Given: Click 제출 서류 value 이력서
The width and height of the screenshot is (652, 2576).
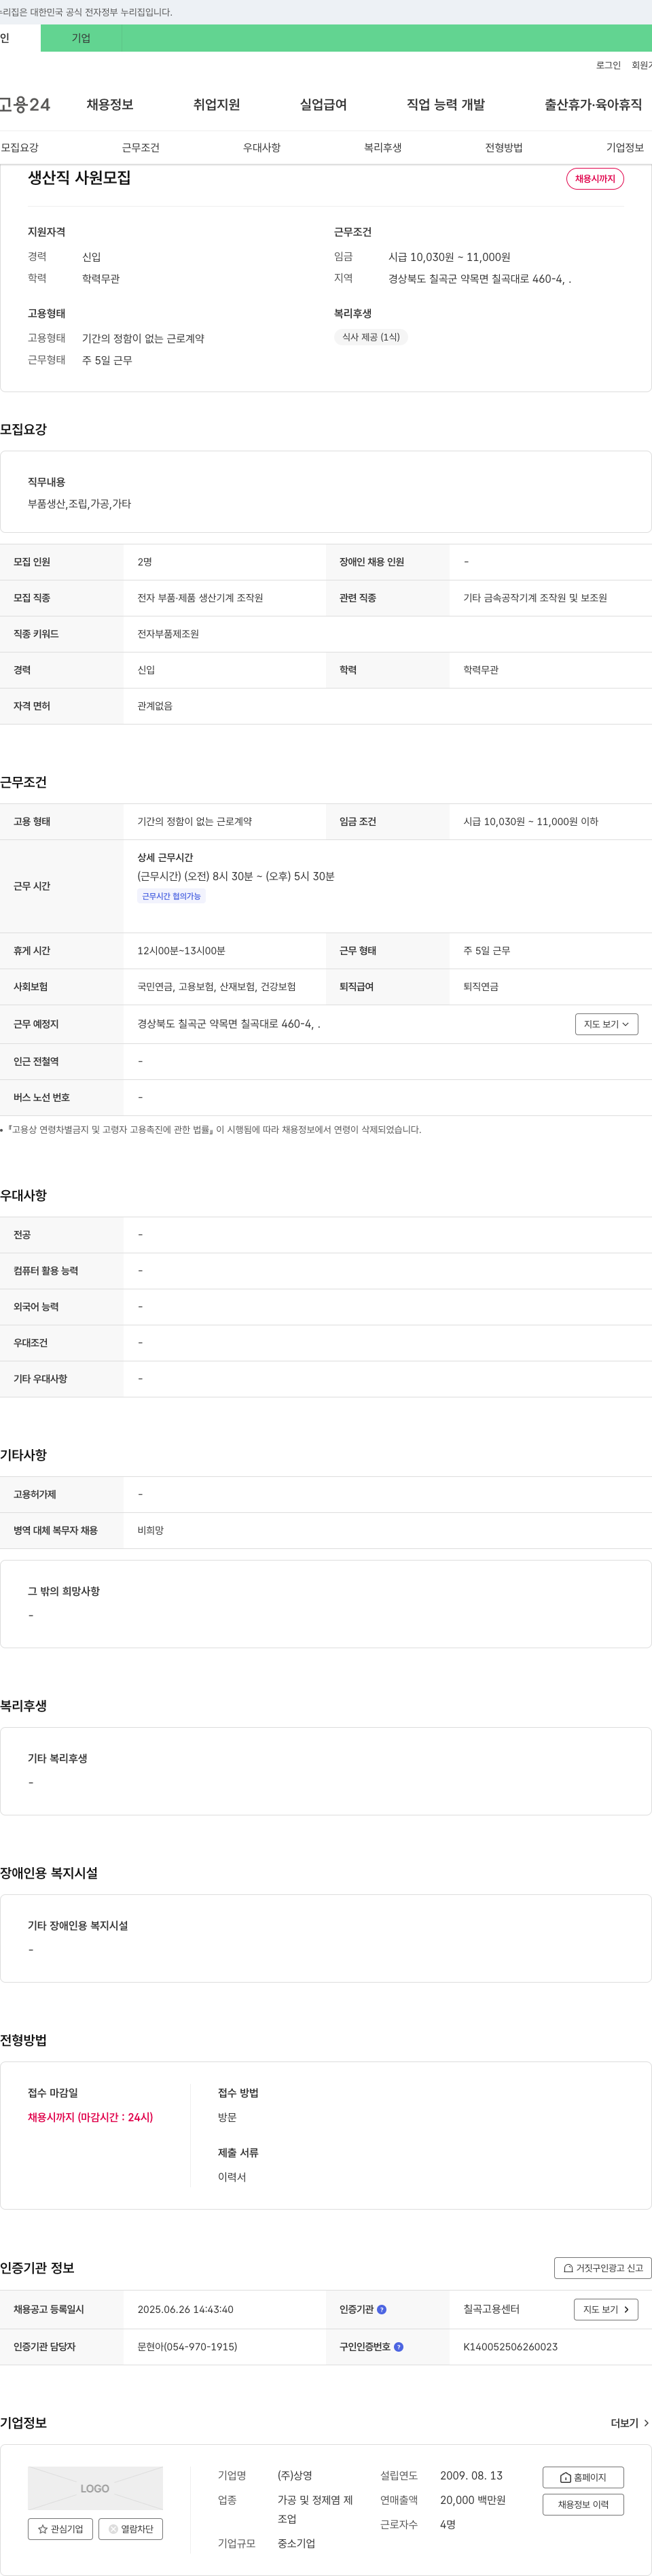Looking at the screenshot, I should coord(232,2178).
